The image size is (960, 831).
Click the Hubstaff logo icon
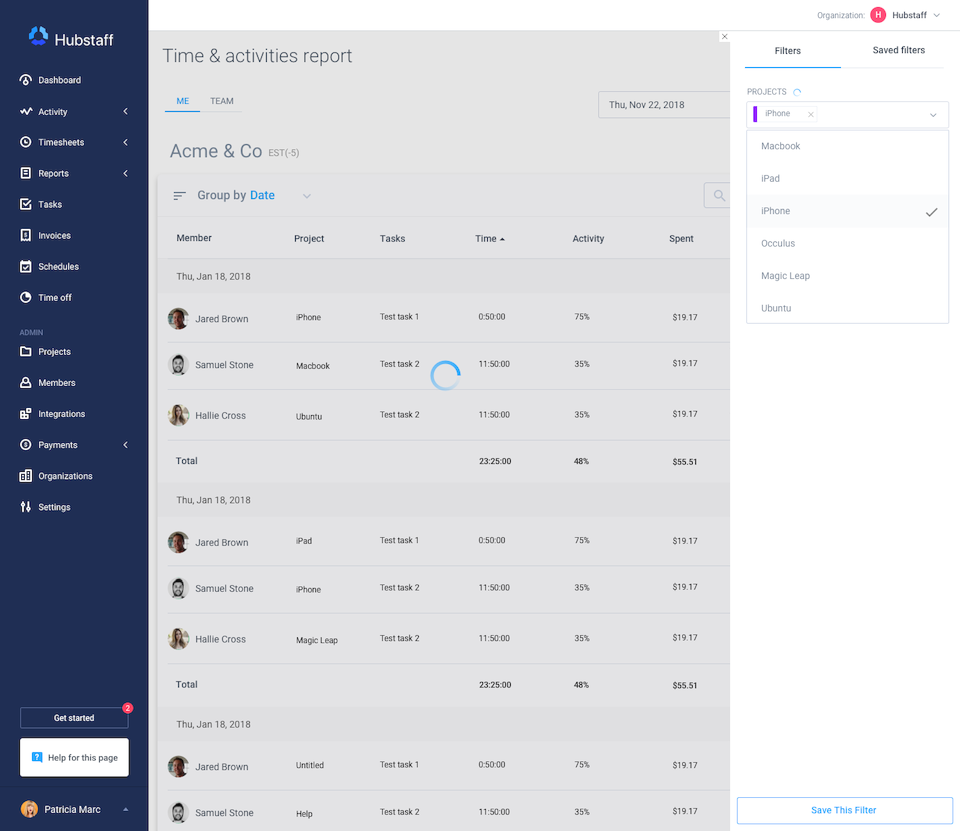coord(38,37)
